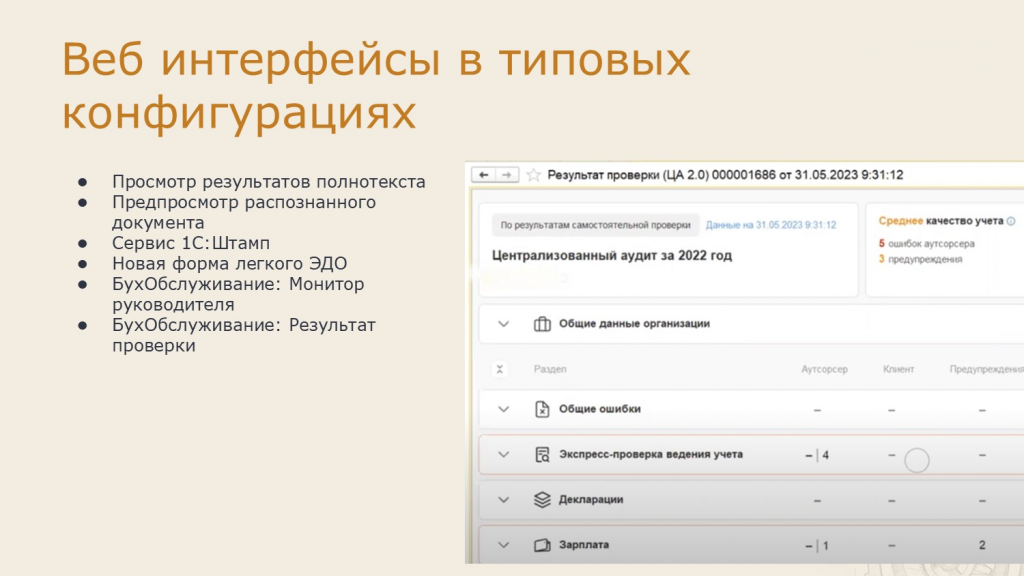Click Аутсорсер value 1 in Зарплата row

tap(825, 546)
